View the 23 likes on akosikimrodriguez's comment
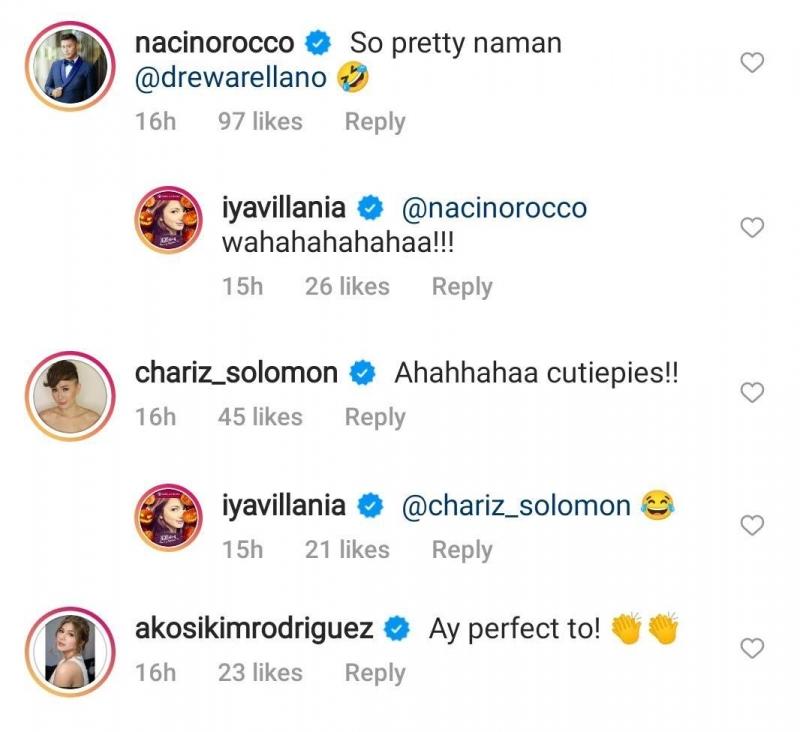This screenshot has height=732, width=800. click(260, 673)
